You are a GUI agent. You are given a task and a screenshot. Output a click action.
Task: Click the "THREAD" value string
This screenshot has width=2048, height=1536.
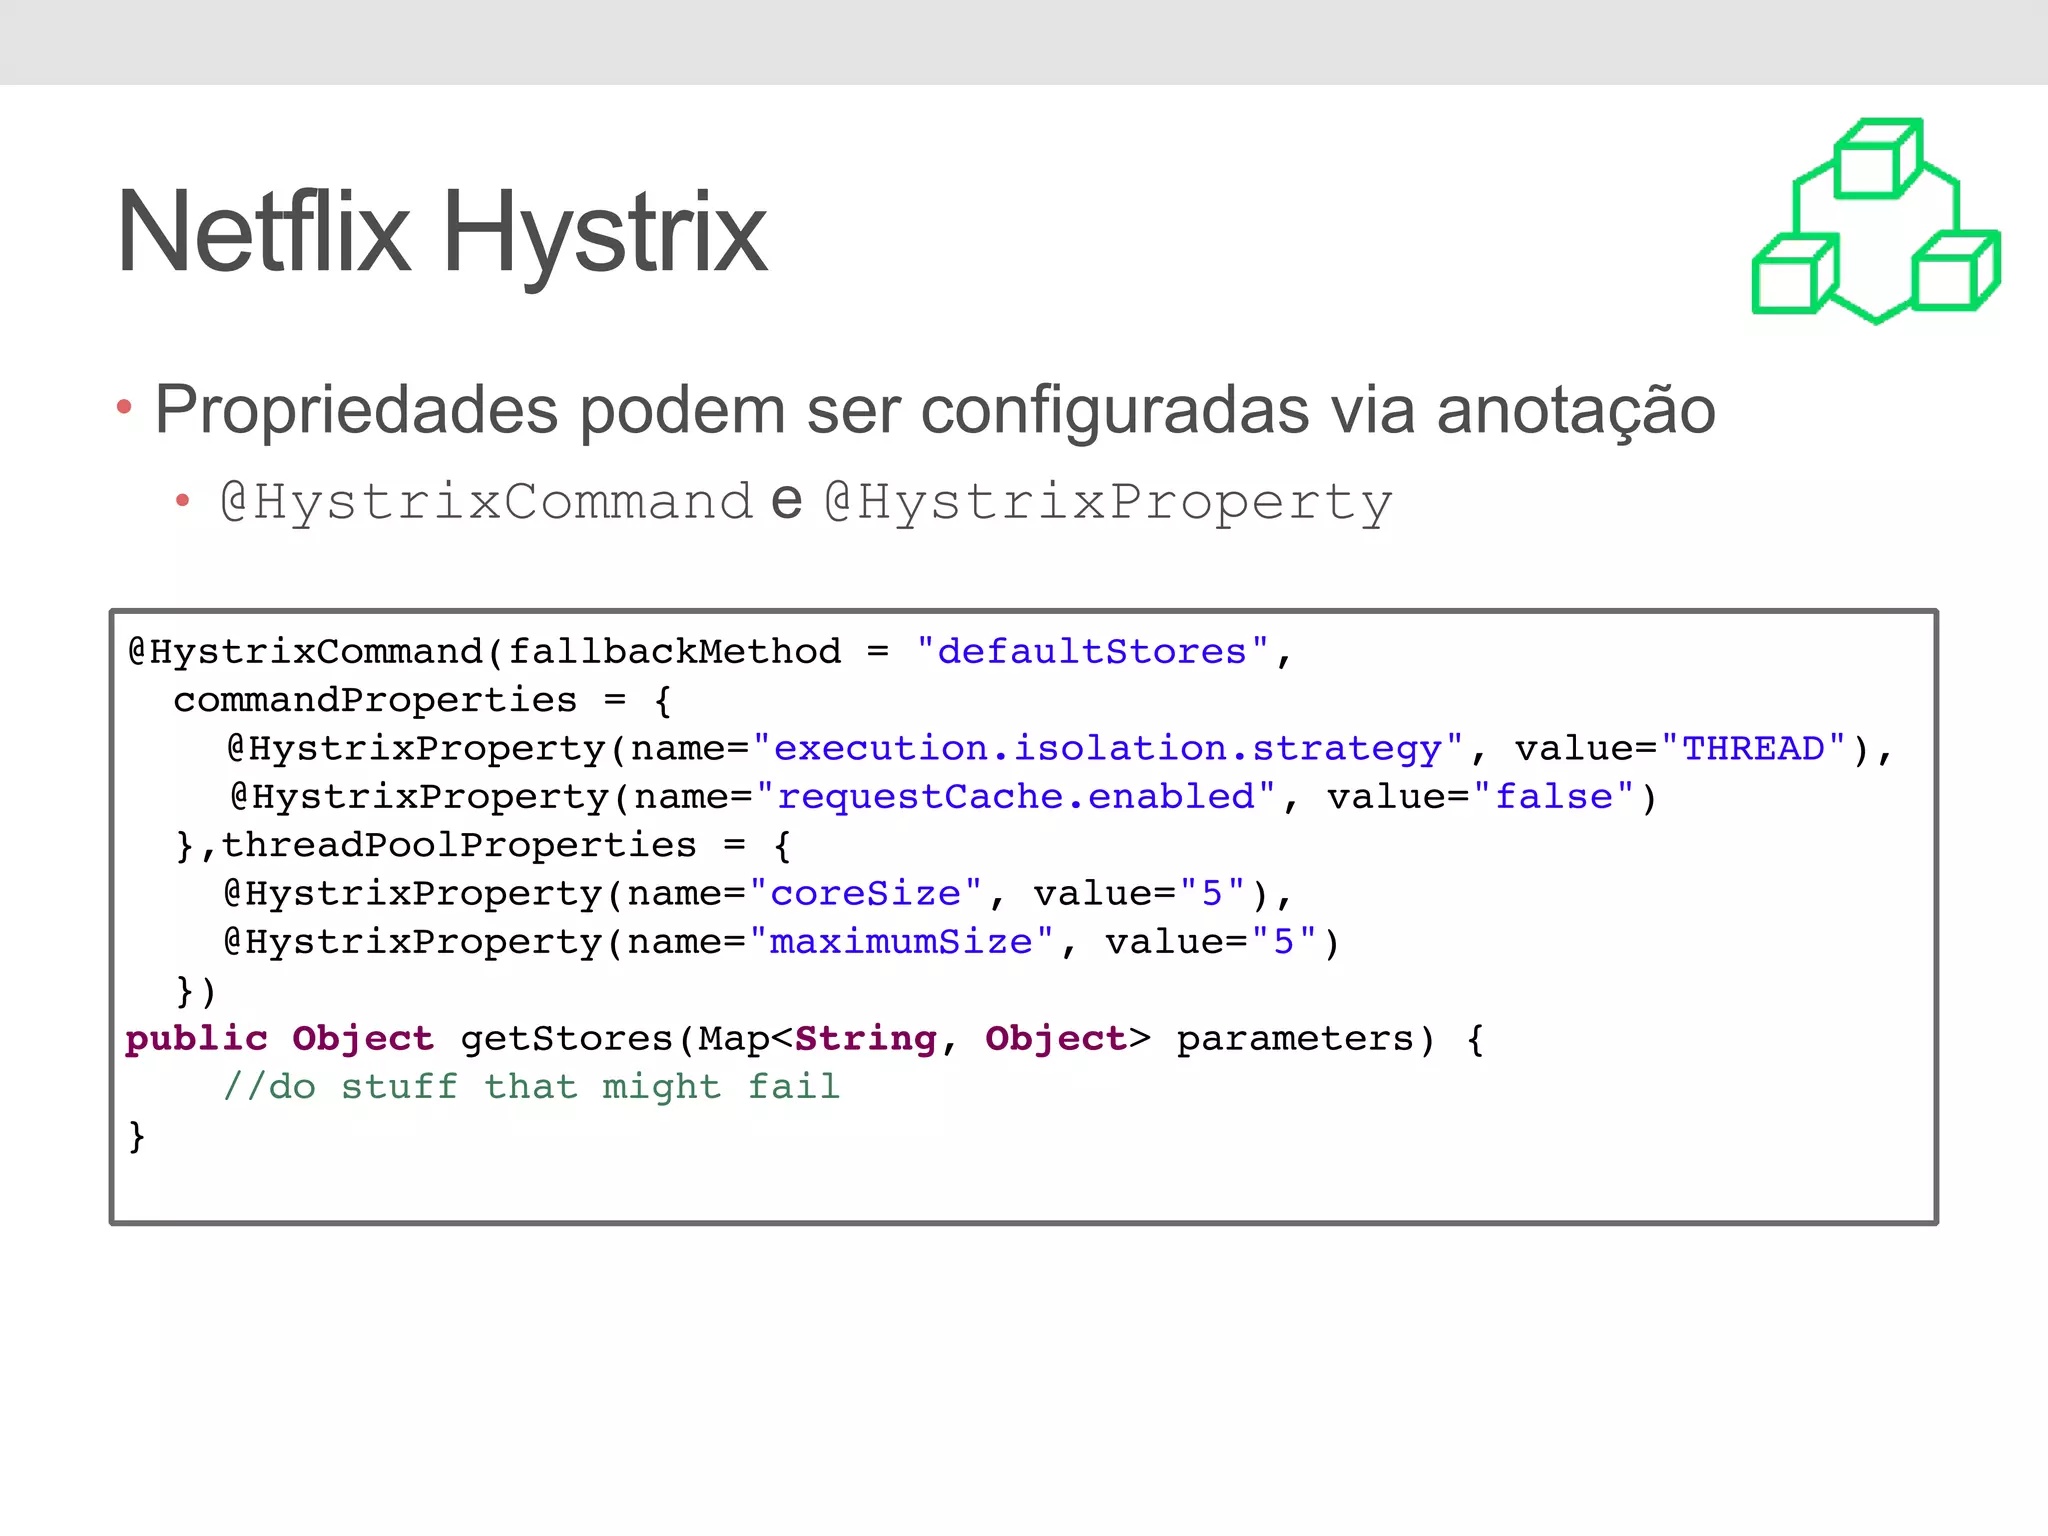tap(1753, 748)
